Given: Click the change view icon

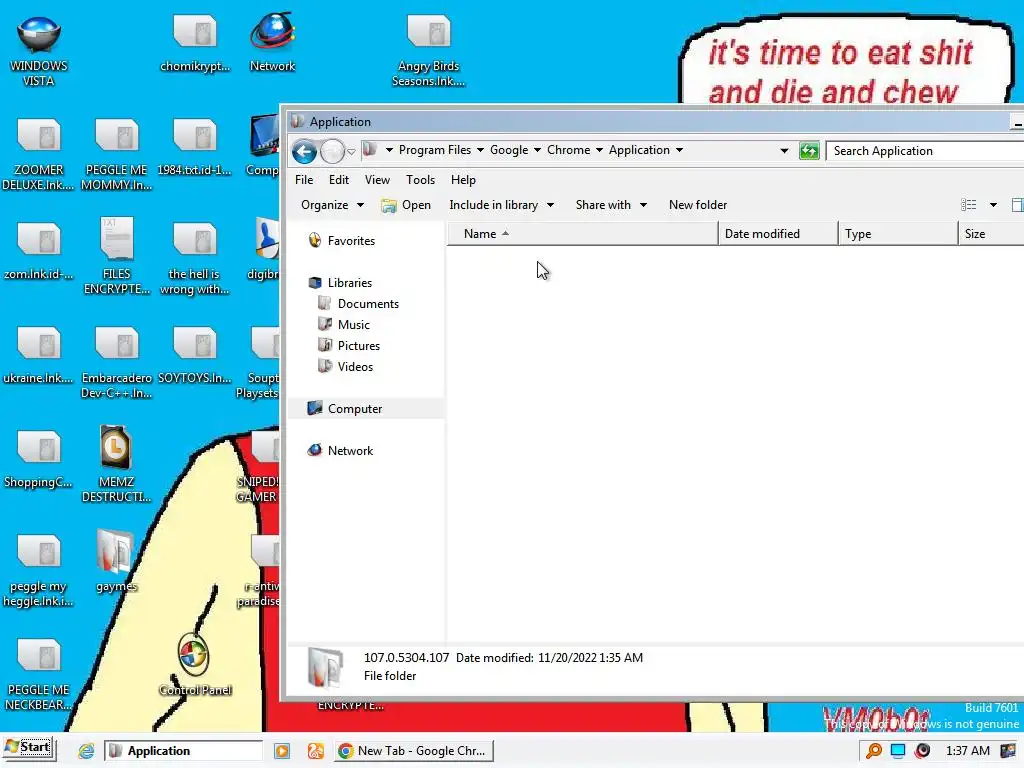Looking at the screenshot, I should [968, 205].
